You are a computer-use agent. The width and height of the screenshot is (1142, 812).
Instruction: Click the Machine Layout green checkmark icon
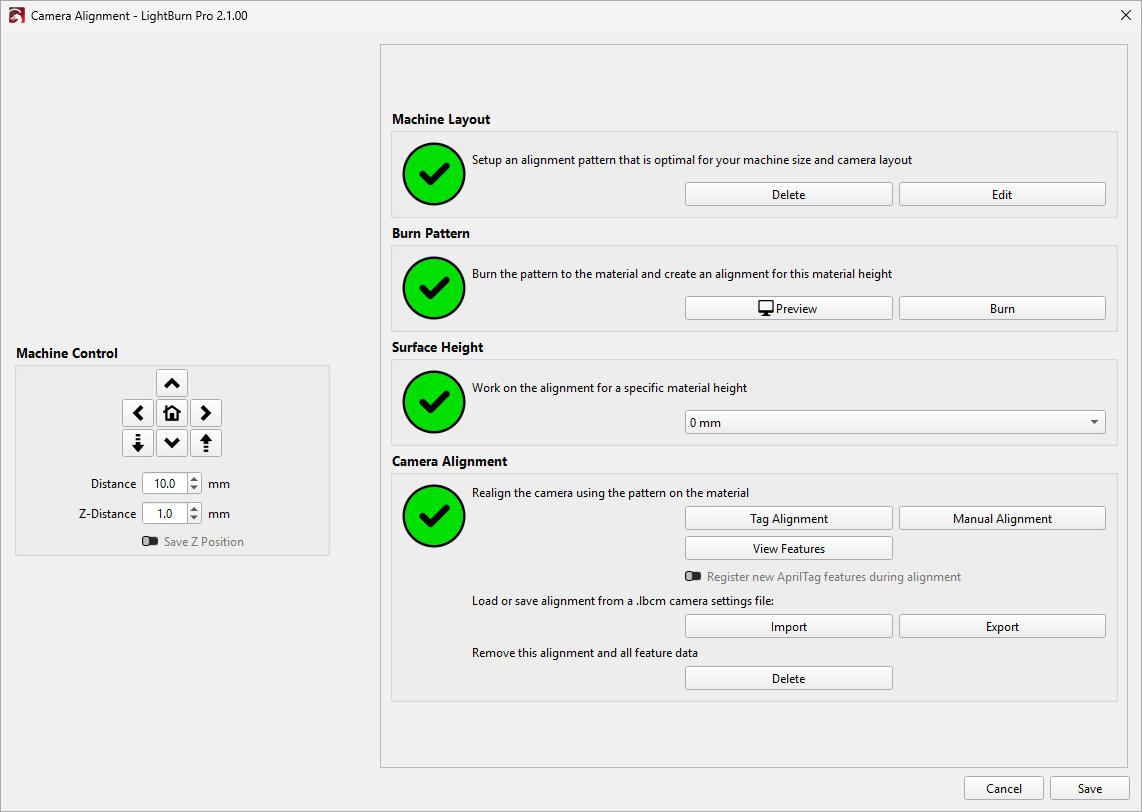tap(433, 174)
